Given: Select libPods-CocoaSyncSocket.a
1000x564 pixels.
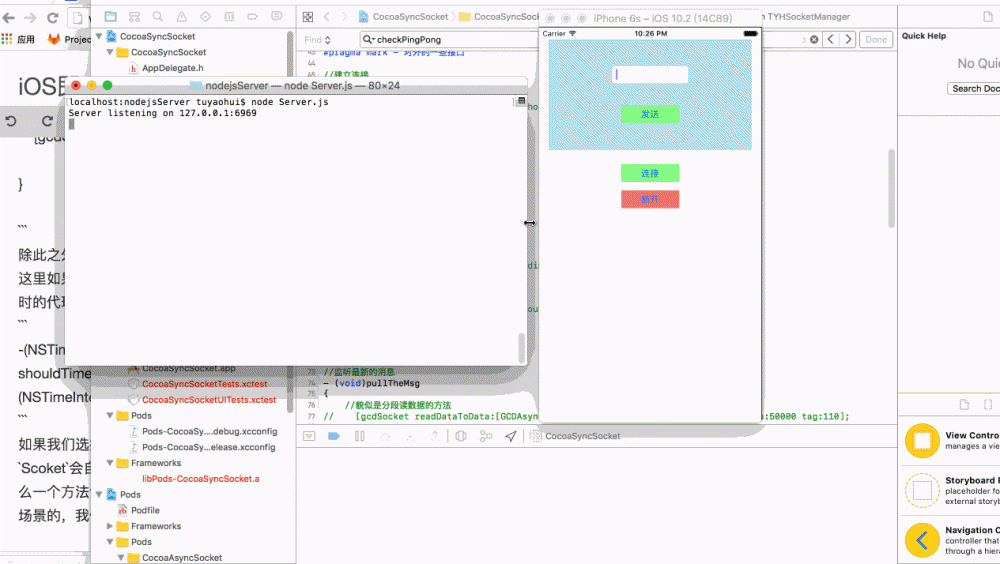Looking at the screenshot, I should tap(200, 479).
